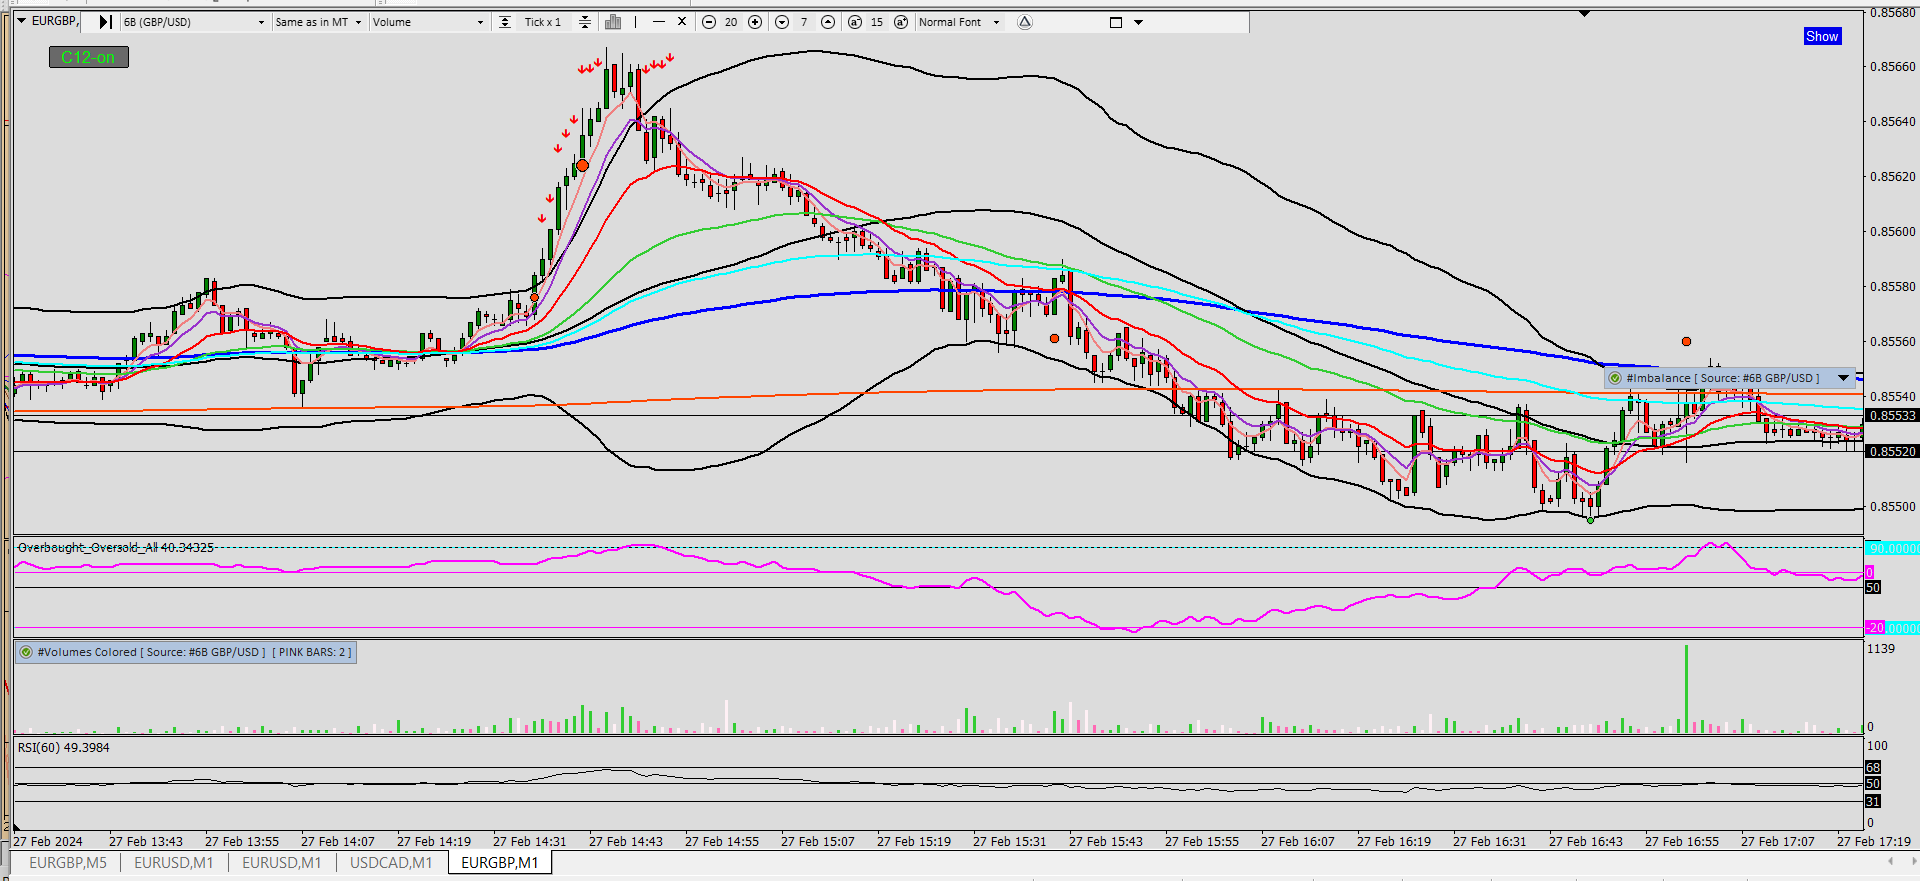Decrease the 7 value with down arrow
This screenshot has height=881, width=1920.
coord(782,22)
